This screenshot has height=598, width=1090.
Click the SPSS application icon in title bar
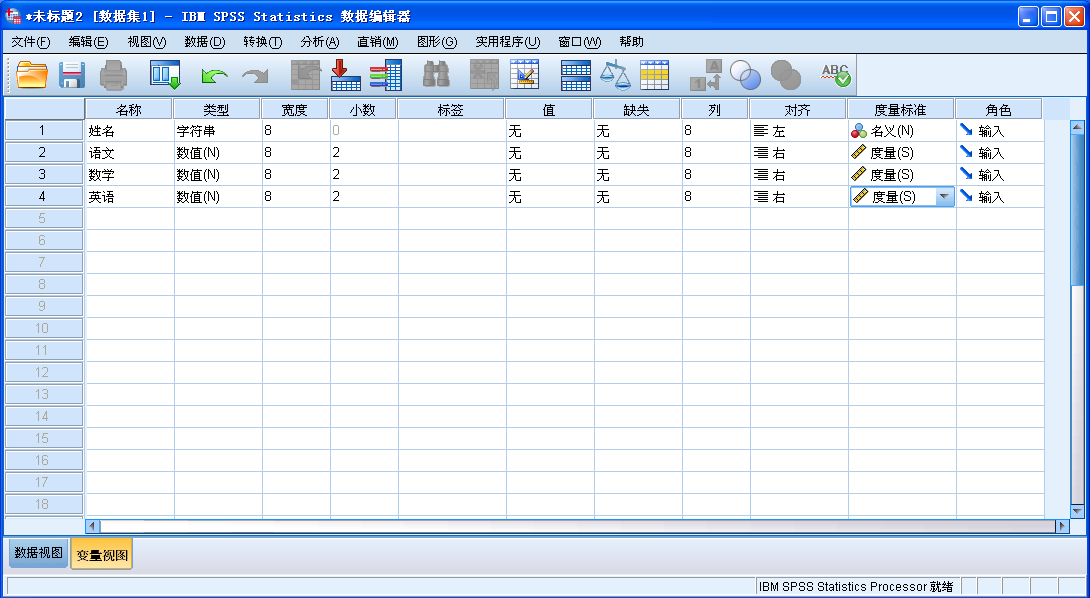pyautogui.click(x=13, y=15)
